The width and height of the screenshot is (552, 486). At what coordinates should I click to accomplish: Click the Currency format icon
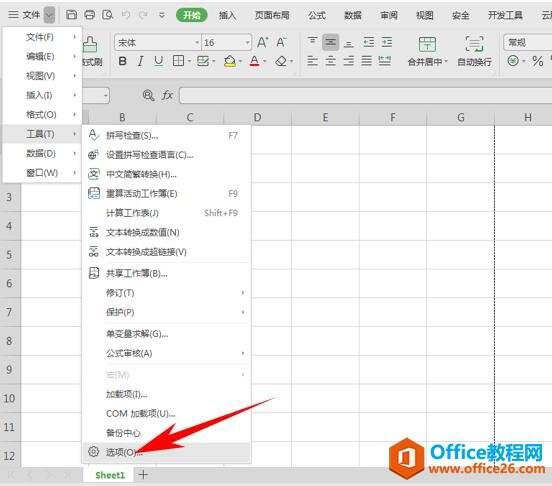pyautogui.click(x=513, y=61)
